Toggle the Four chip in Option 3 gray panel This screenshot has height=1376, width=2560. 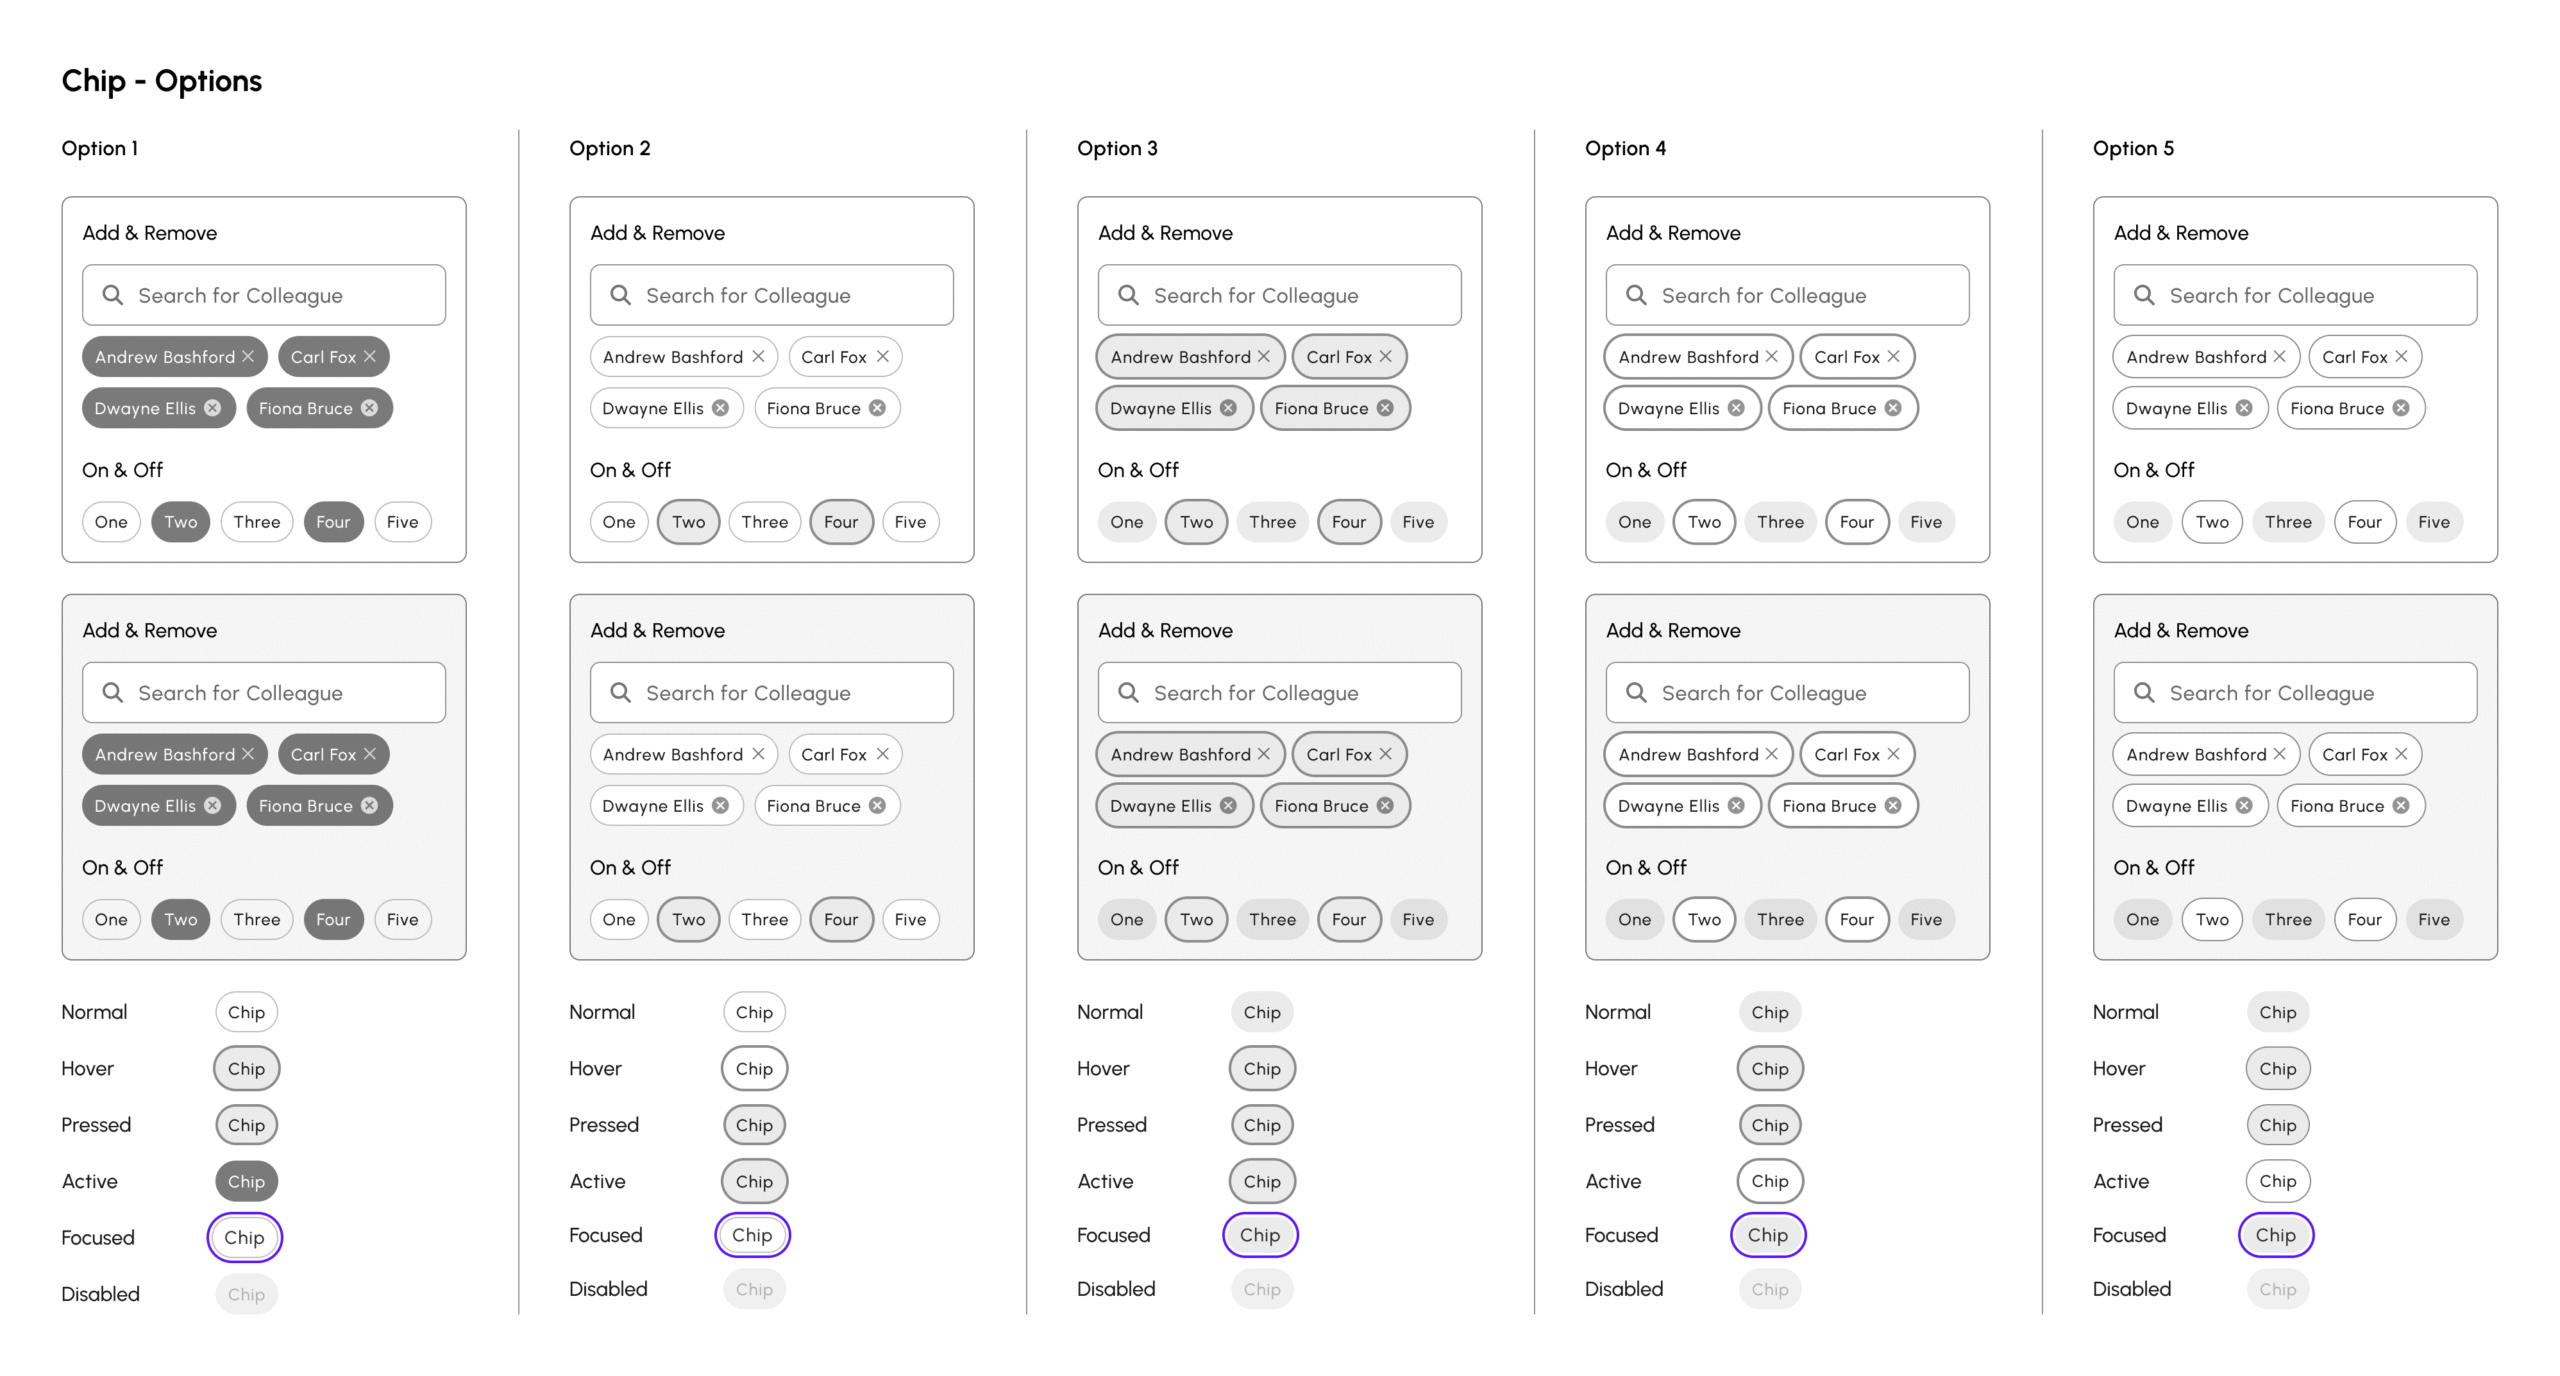(1348, 919)
